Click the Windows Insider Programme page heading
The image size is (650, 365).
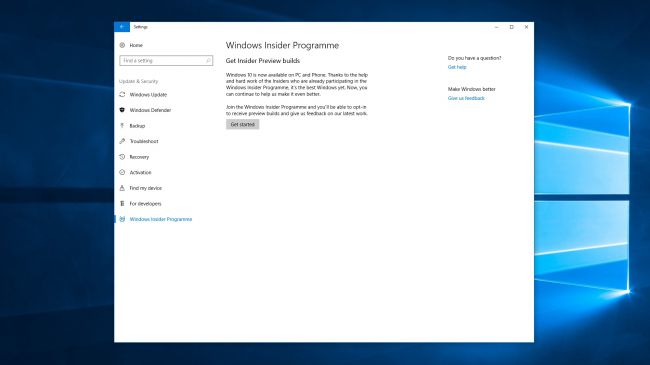[x=282, y=45]
